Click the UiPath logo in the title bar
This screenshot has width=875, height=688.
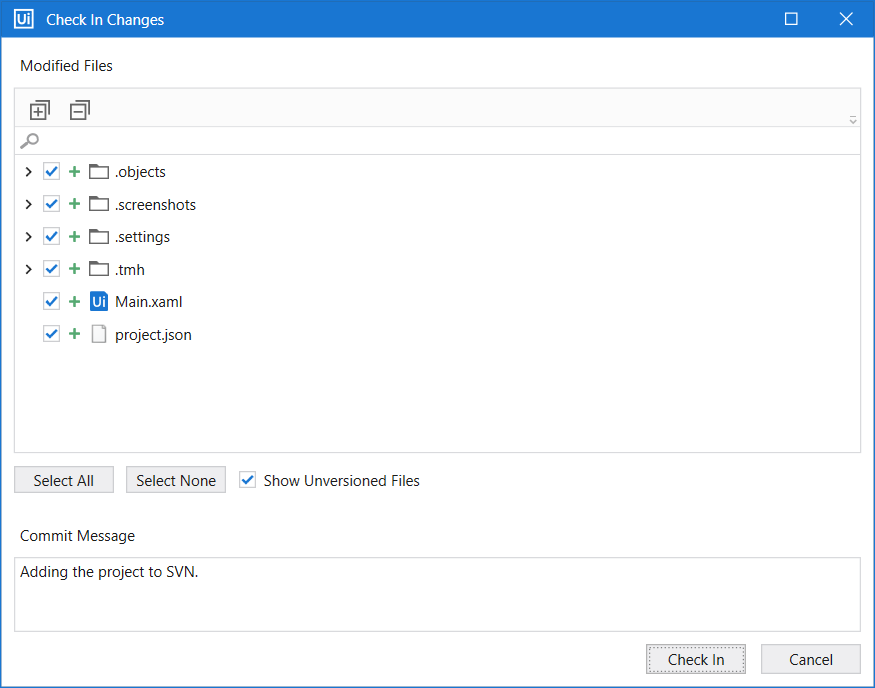pyautogui.click(x=22, y=18)
